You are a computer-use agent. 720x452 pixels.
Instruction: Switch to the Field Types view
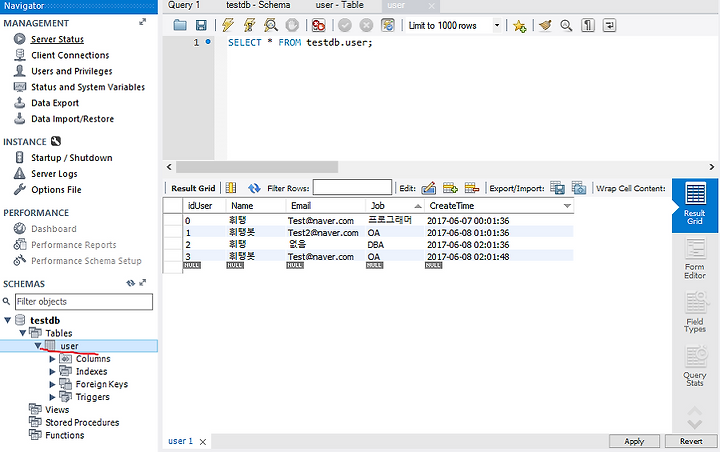pyautogui.click(x=695, y=312)
